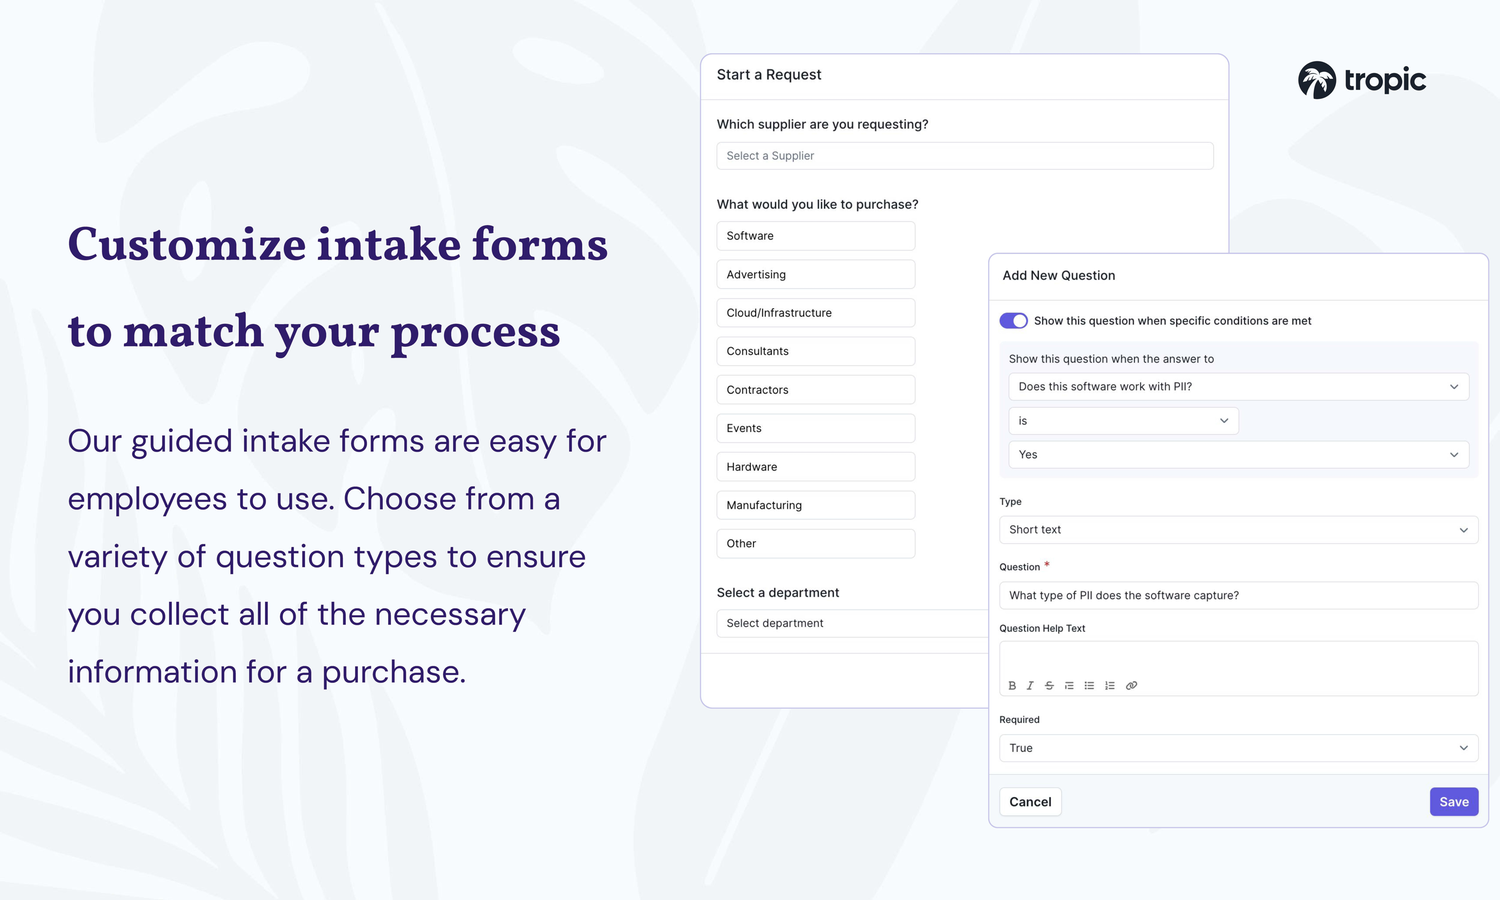
Task: Click the Select a Supplier field
Action: click(963, 155)
